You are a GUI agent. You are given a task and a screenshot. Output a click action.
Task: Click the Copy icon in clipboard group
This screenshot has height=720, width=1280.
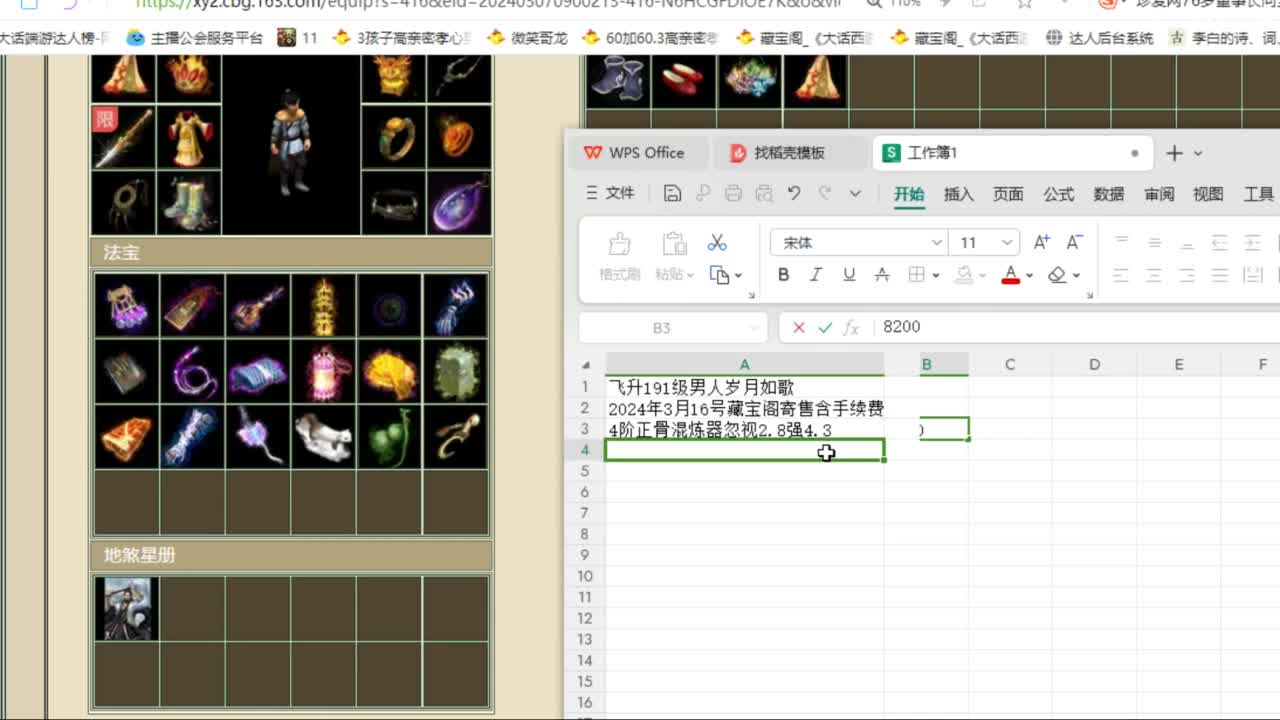719,275
